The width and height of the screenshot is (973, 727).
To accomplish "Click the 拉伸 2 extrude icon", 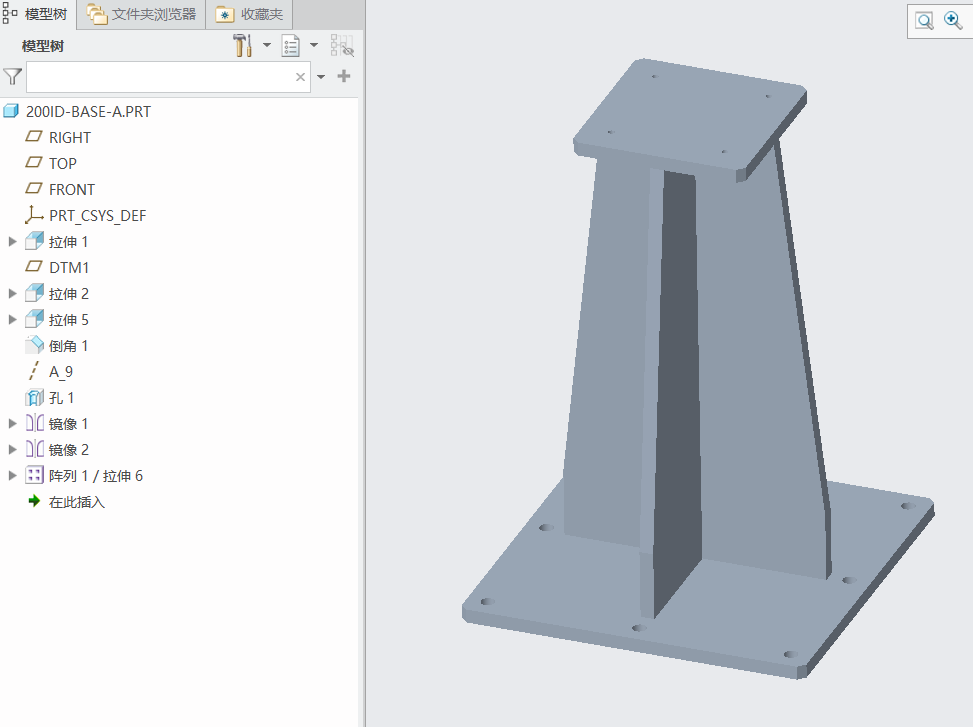I will (x=34, y=293).
